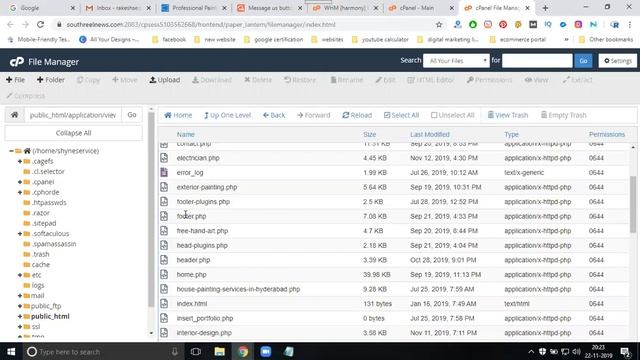
Task: Switch to the WHM browser tab
Action: pos(345,8)
